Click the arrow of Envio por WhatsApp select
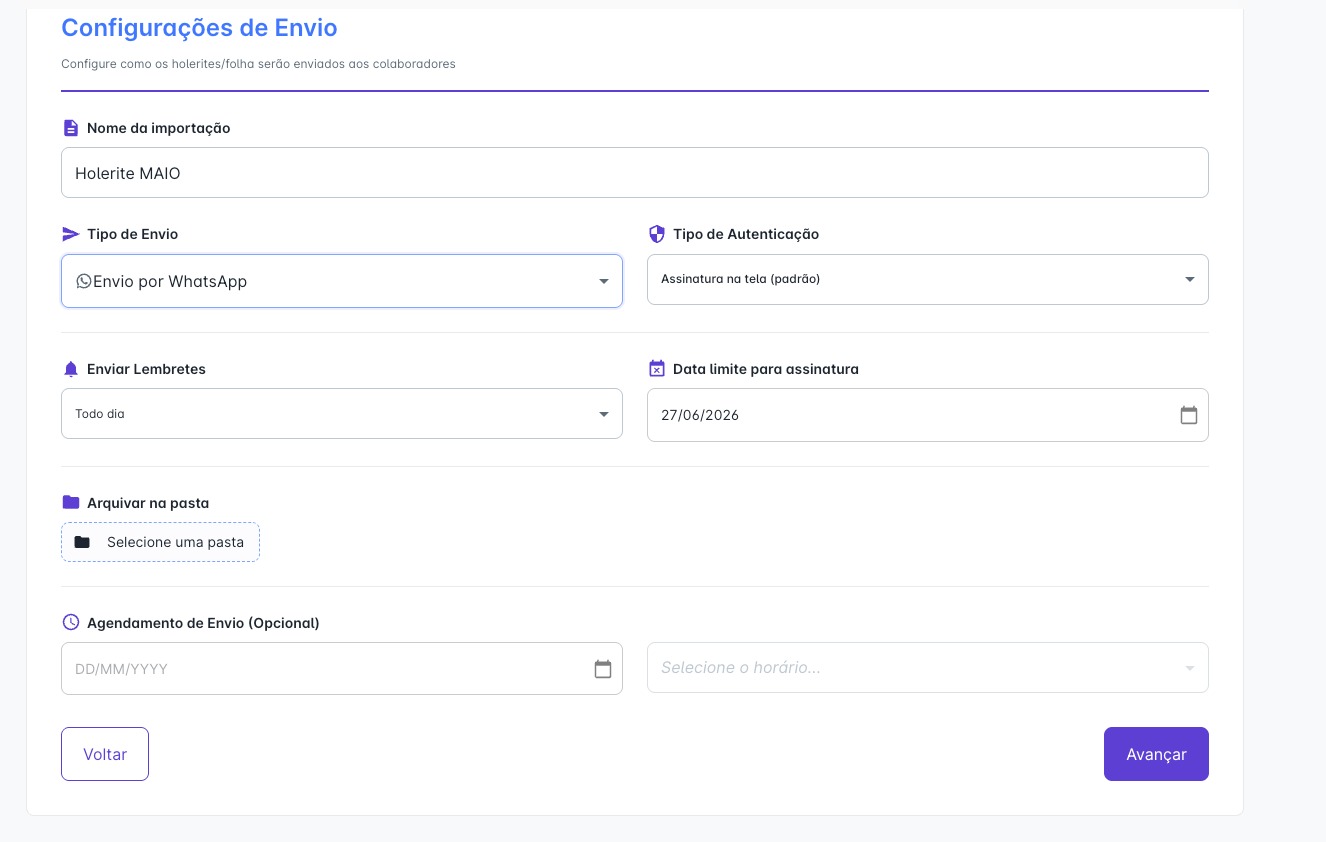1326x842 pixels. click(x=604, y=282)
